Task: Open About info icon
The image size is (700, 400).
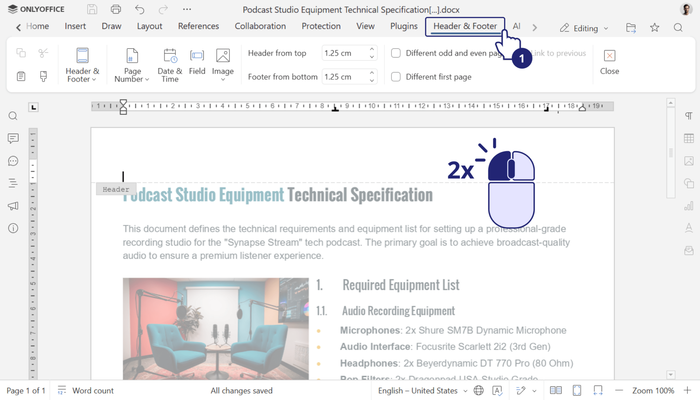Action: point(13,228)
